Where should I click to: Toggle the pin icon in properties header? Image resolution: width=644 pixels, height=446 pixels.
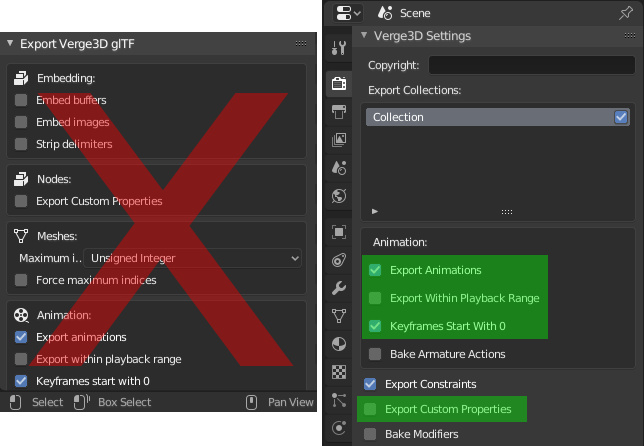[626, 13]
